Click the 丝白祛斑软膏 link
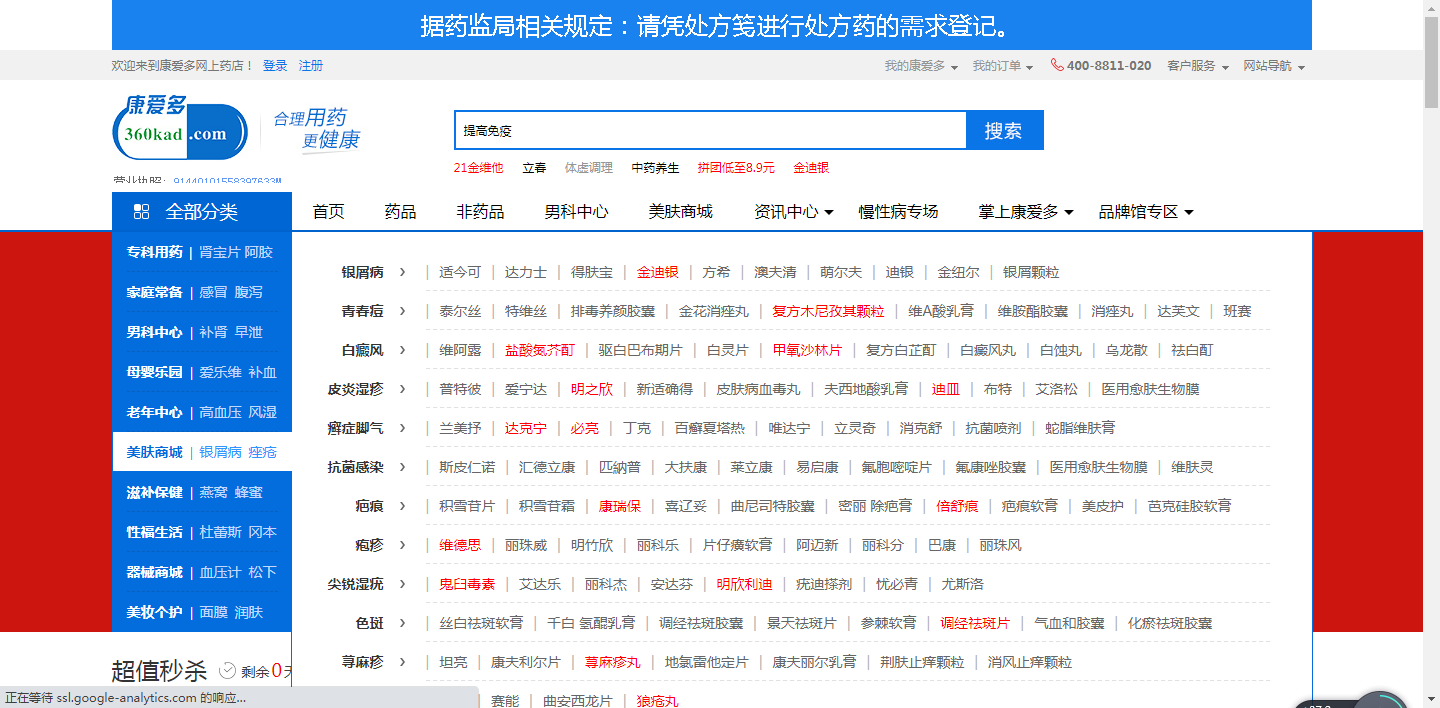This screenshot has height=708, width=1440. tap(481, 623)
